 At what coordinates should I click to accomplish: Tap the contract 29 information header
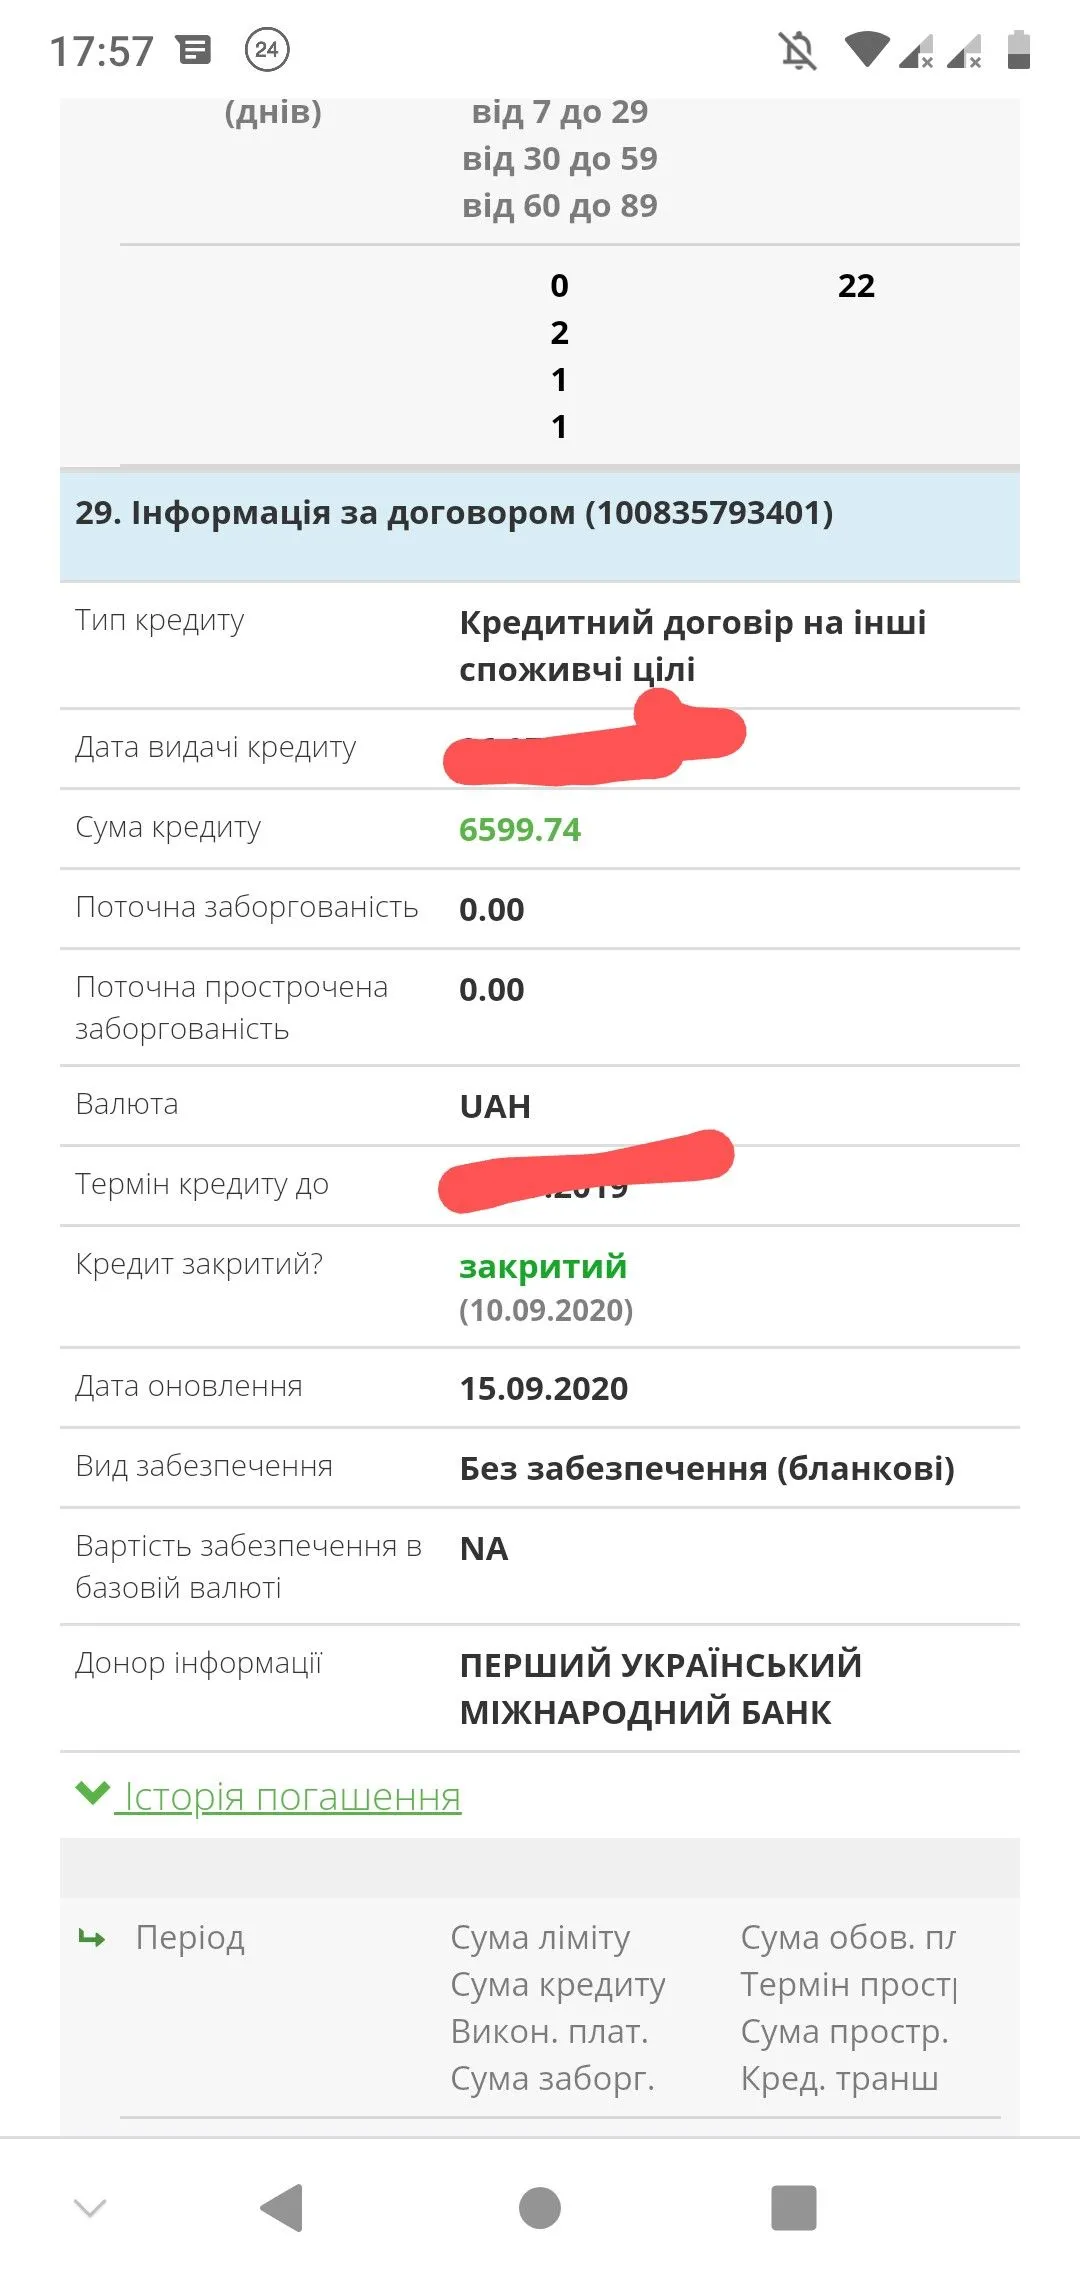(454, 513)
